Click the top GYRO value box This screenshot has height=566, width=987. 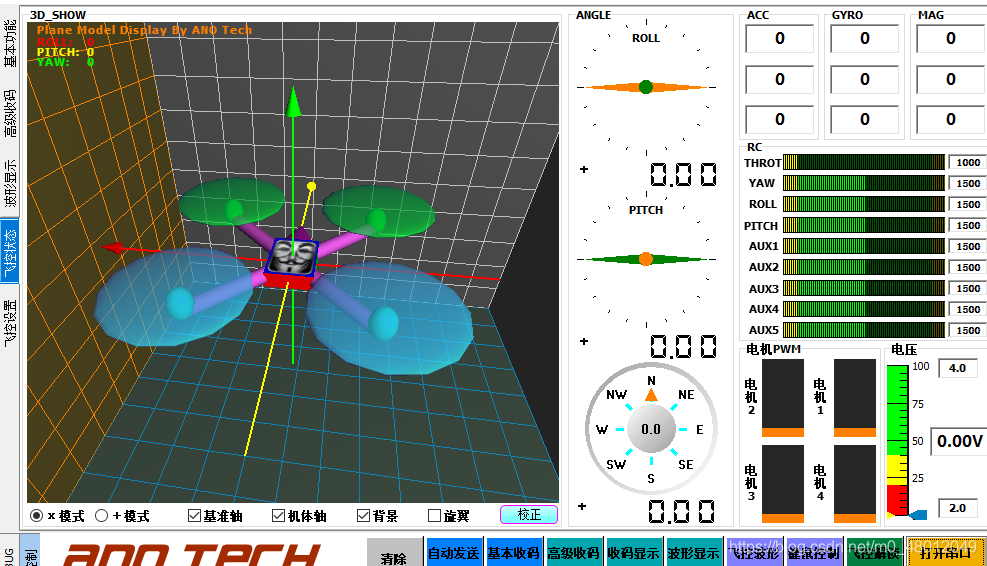point(865,39)
